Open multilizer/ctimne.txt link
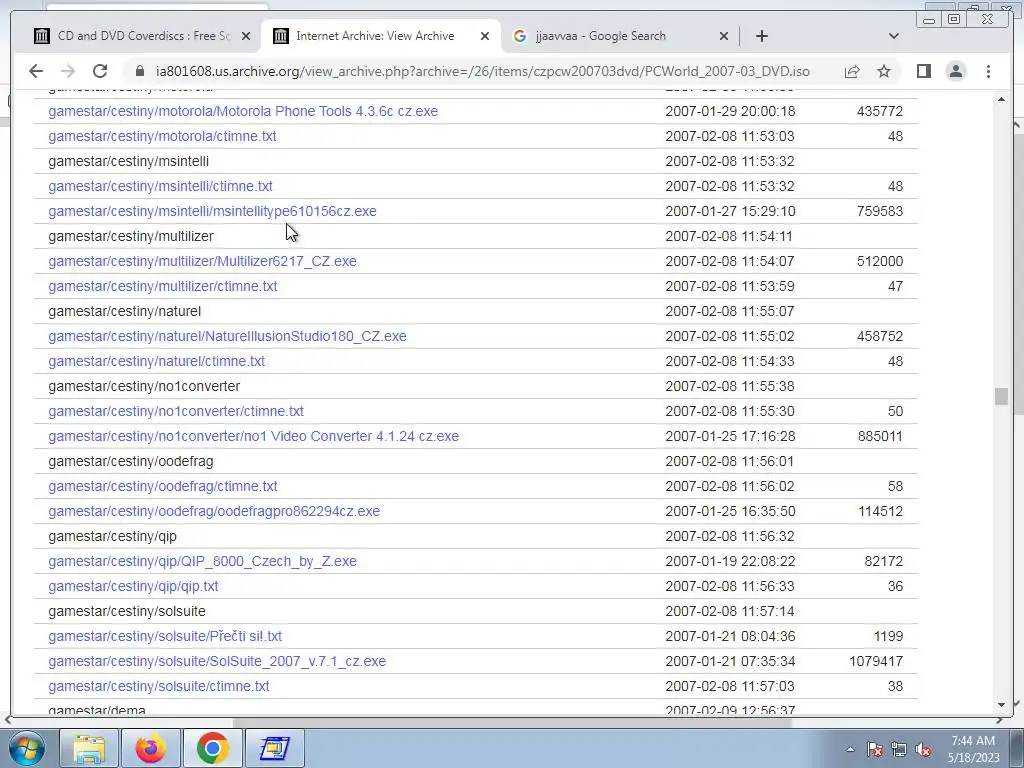Viewport: 1024px width, 768px height. tap(163, 286)
